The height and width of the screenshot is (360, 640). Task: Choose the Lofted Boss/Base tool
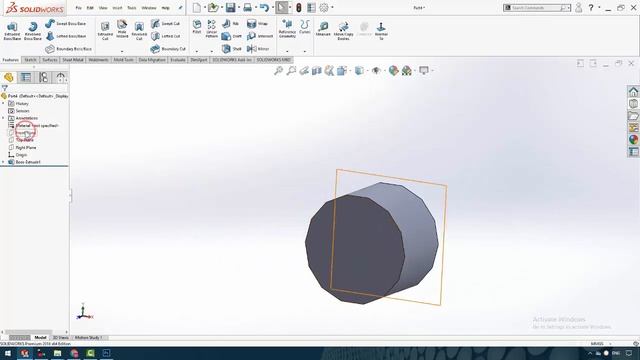65,36
